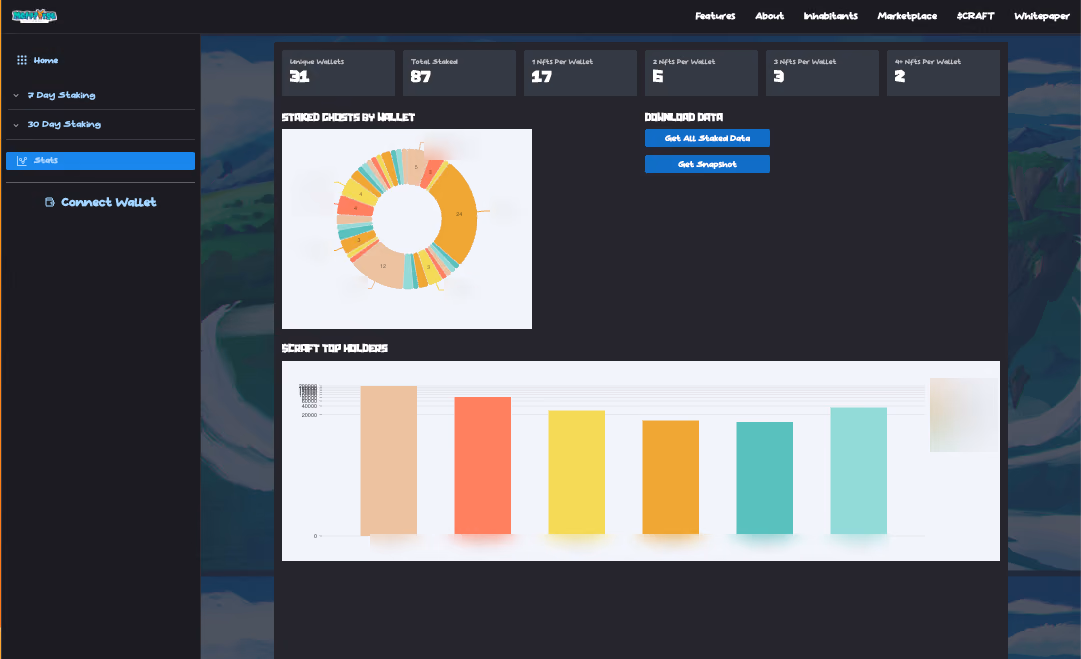
Task: Expand the 30 Day Staking chevron
Action: tap(16, 125)
